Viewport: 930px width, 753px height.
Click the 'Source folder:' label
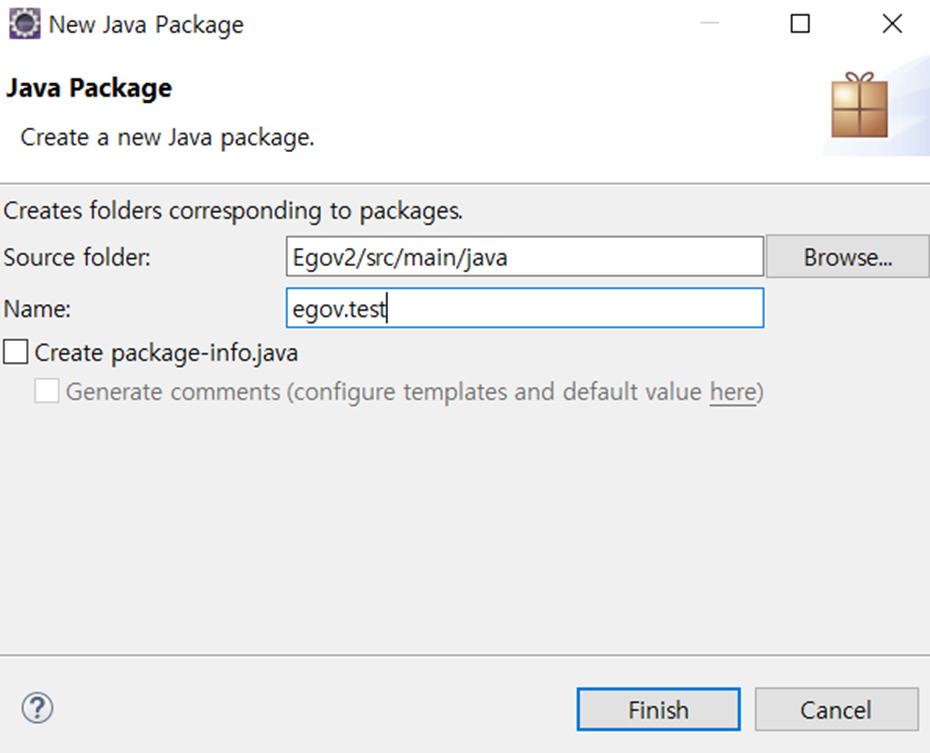pyautogui.click(x=77, y=257)
